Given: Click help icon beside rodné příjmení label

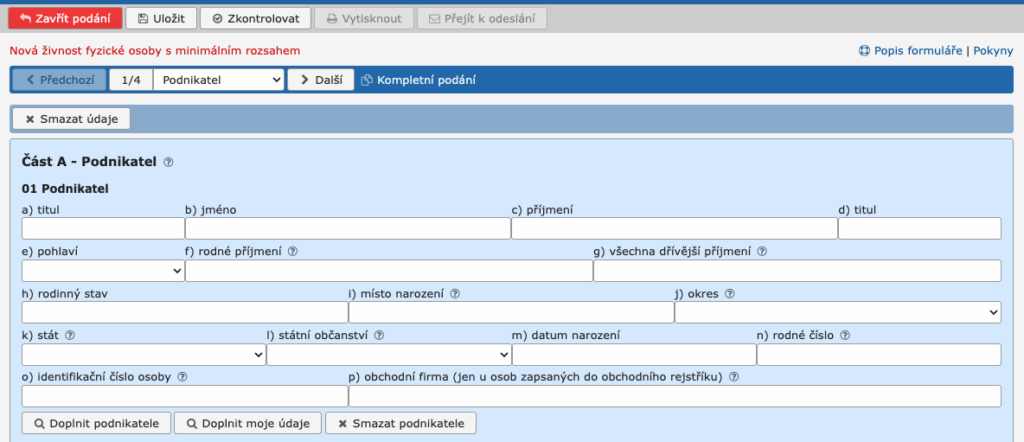Looking at the screenshot, I should click(x=293, y=252).
